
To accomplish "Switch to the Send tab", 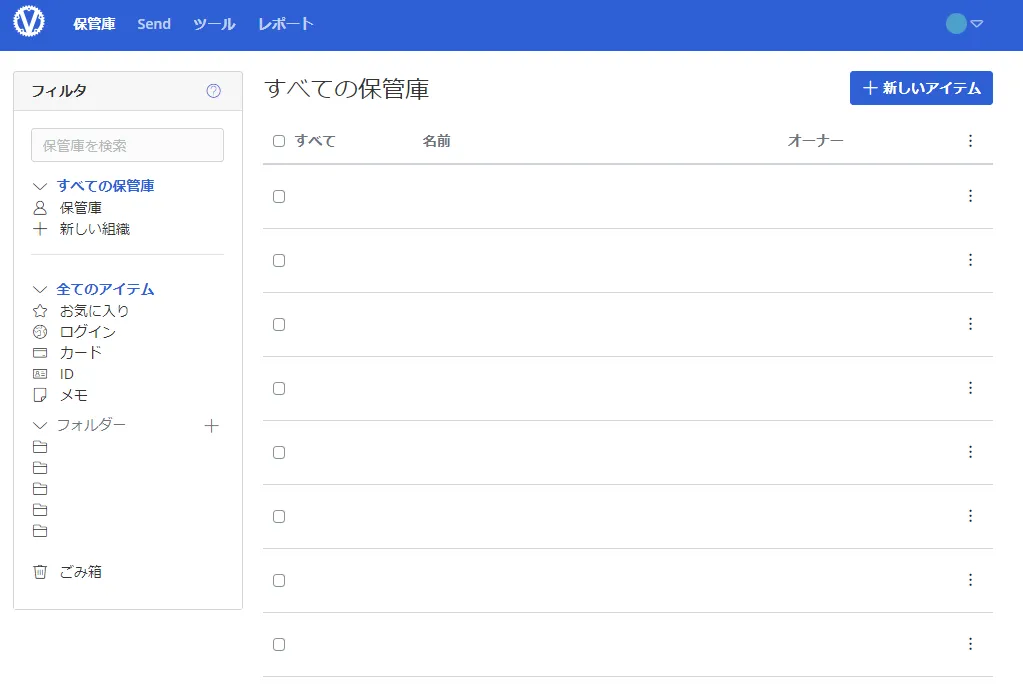I will click(x=154, y=24).
